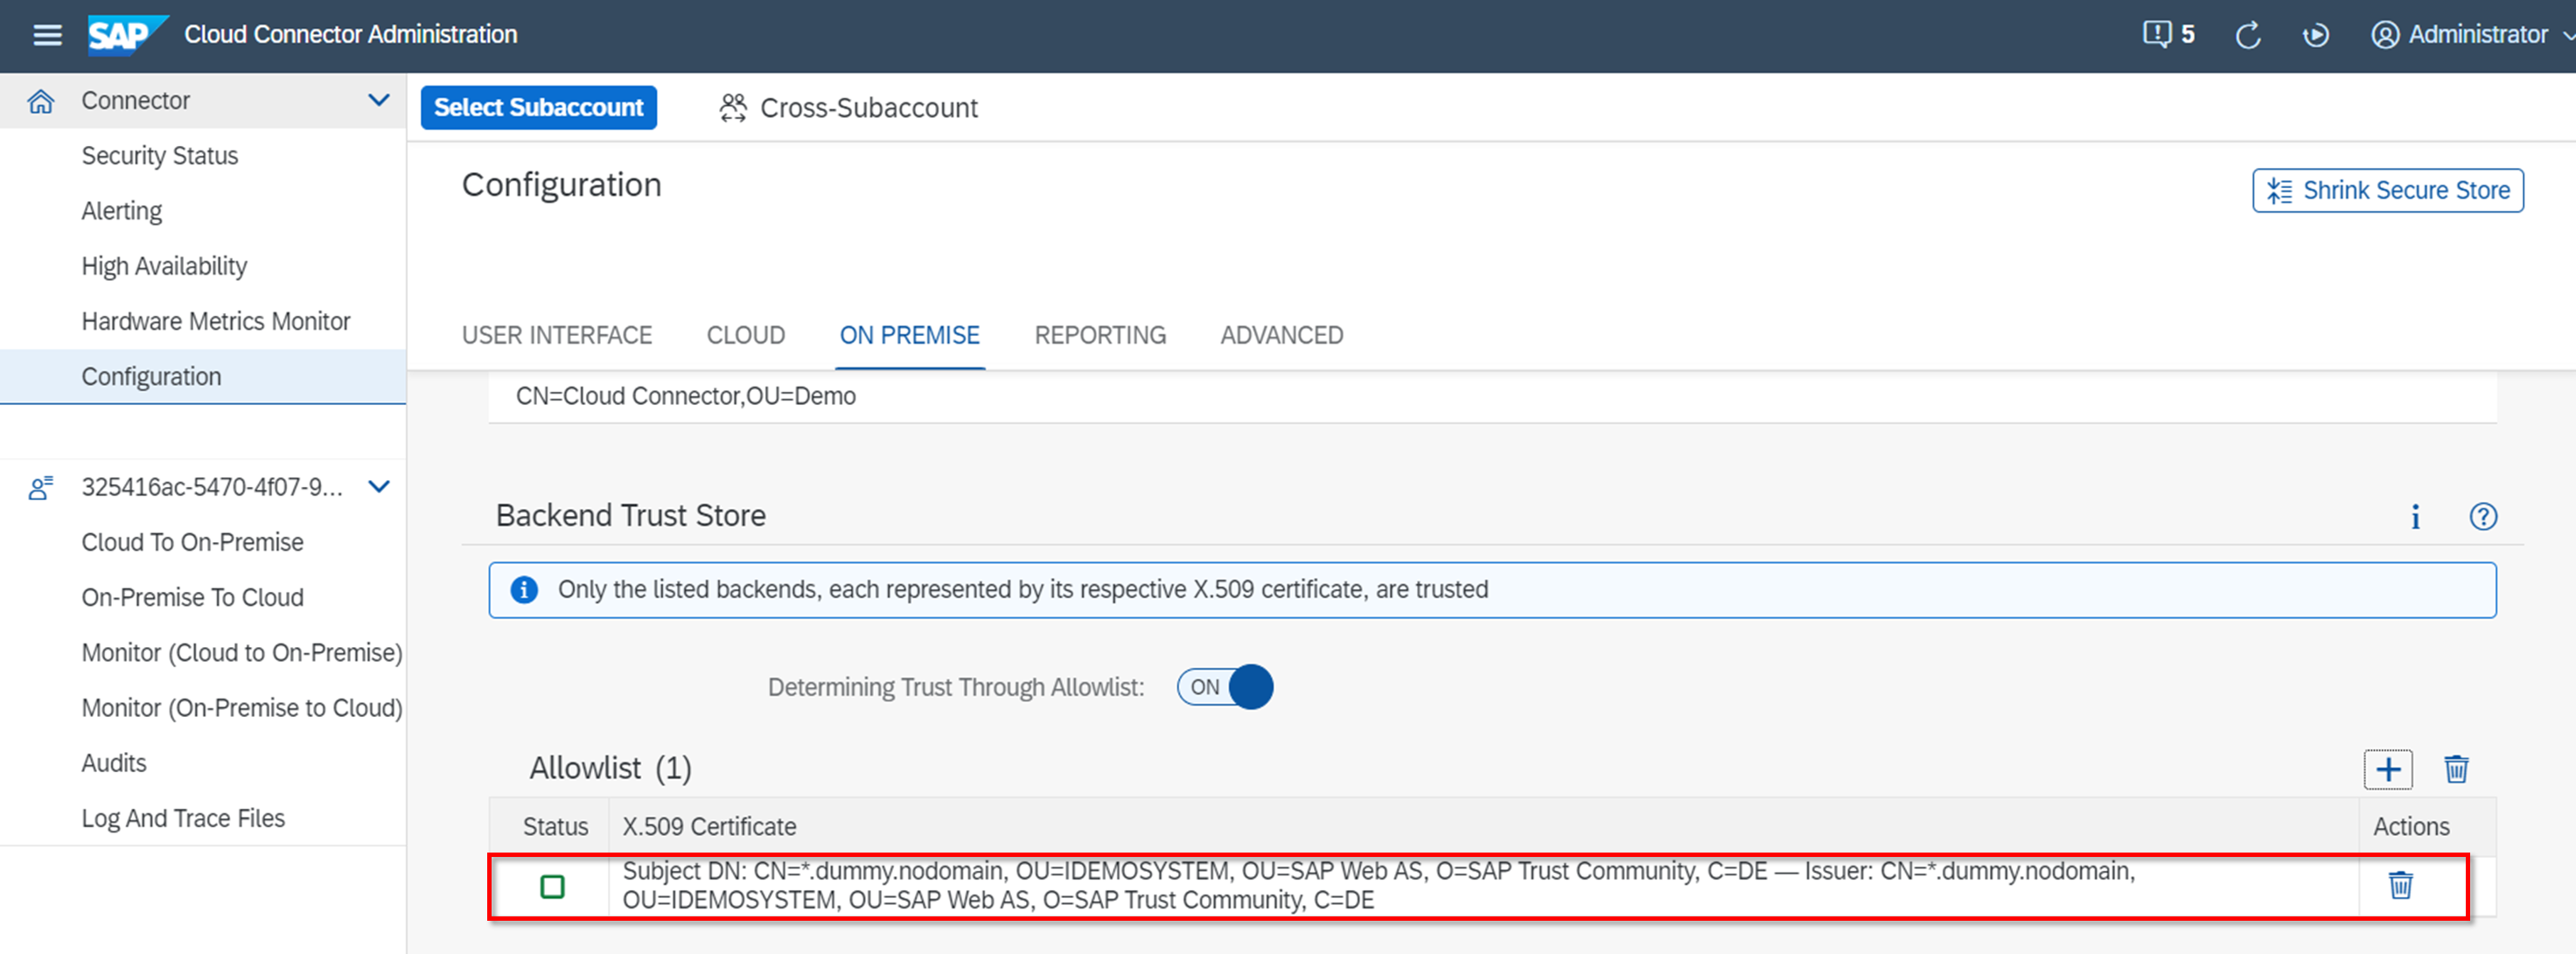Open Log And Trace Files in sidebar
Viewport: 2576px width, 954px height.
[183, 818]
